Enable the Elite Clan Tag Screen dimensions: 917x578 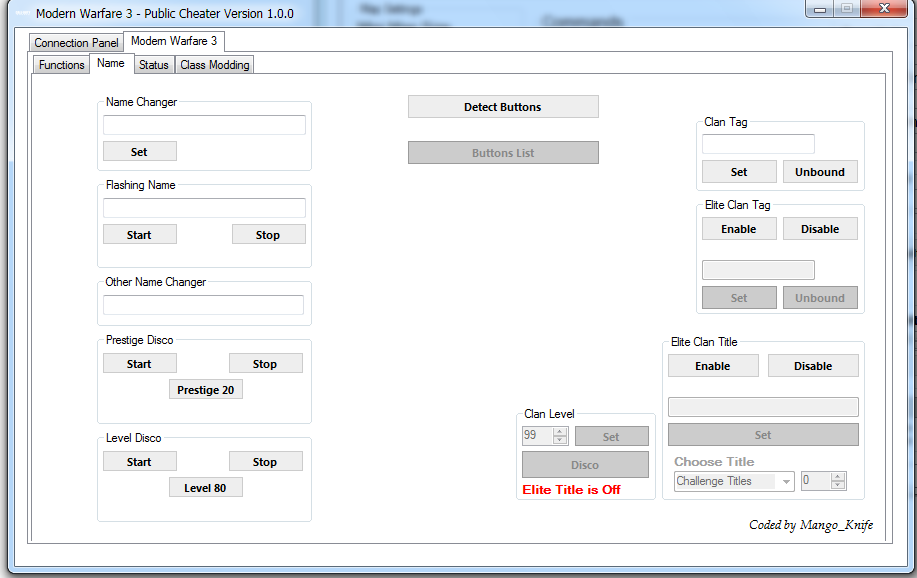click(x=739, y=229)
